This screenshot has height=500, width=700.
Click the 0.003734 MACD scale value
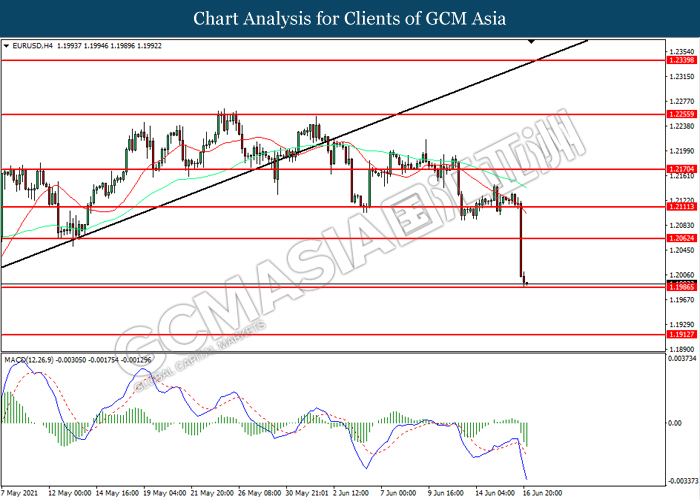tap(682, 358)
